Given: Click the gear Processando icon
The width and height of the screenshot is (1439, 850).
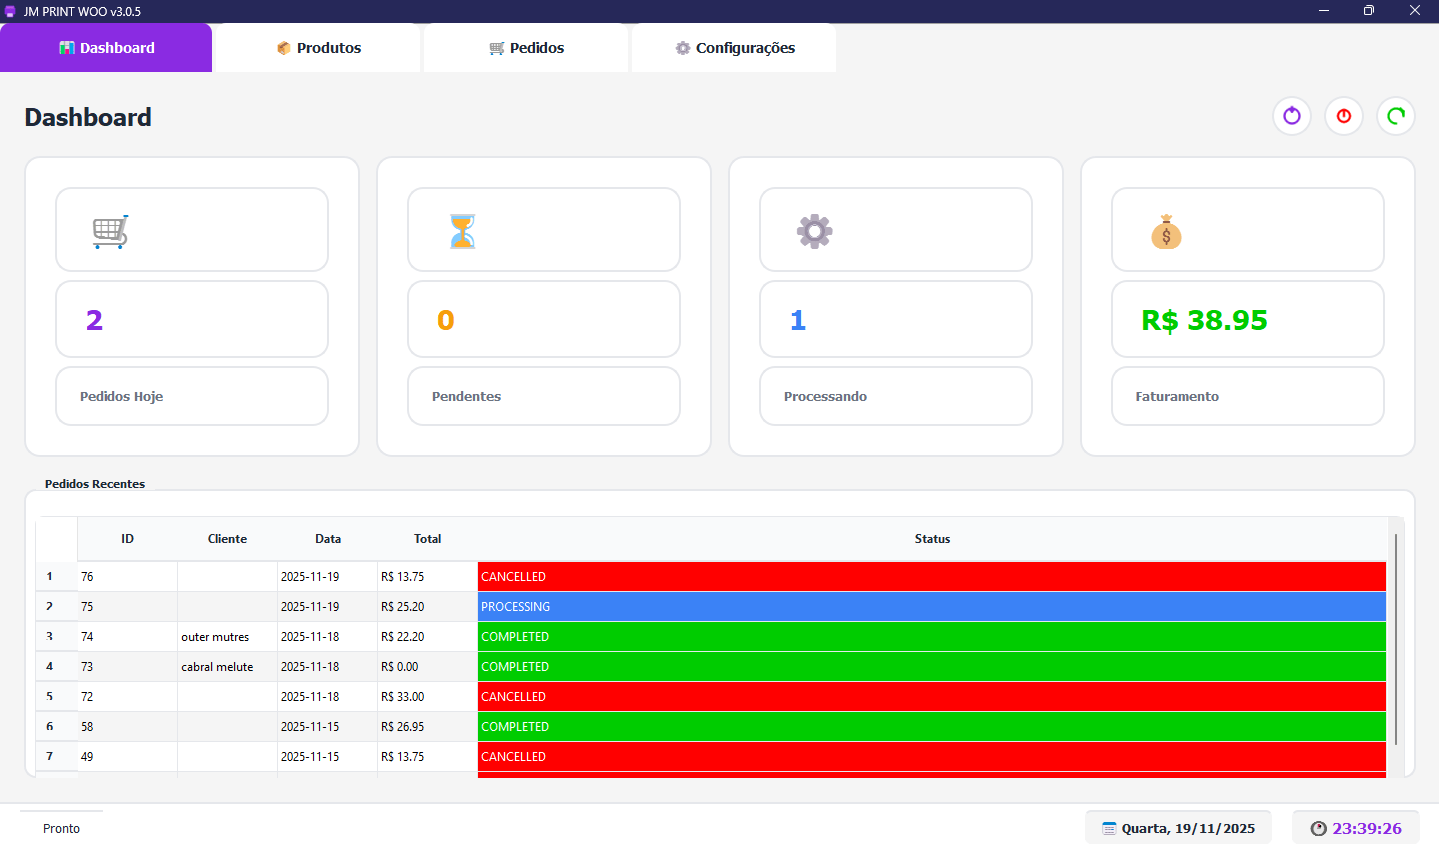Looking at the screenshot, I should pyautogui.click(x=814, y=231).
